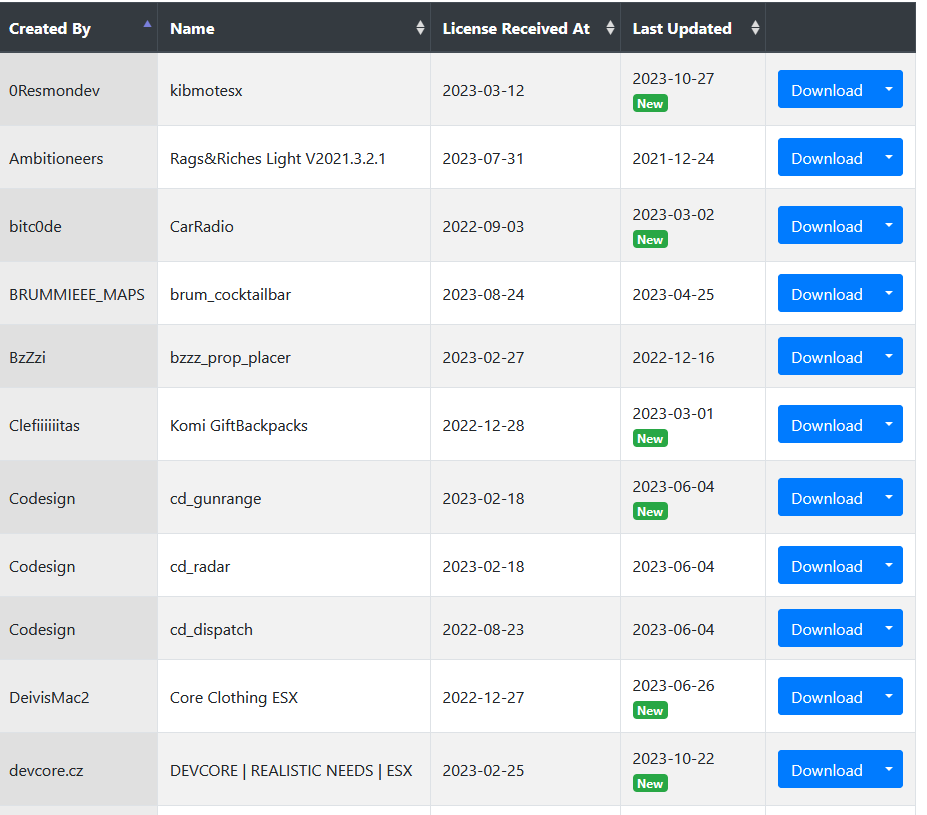
Task: Download the CarRadio asset
Action: 826,226
